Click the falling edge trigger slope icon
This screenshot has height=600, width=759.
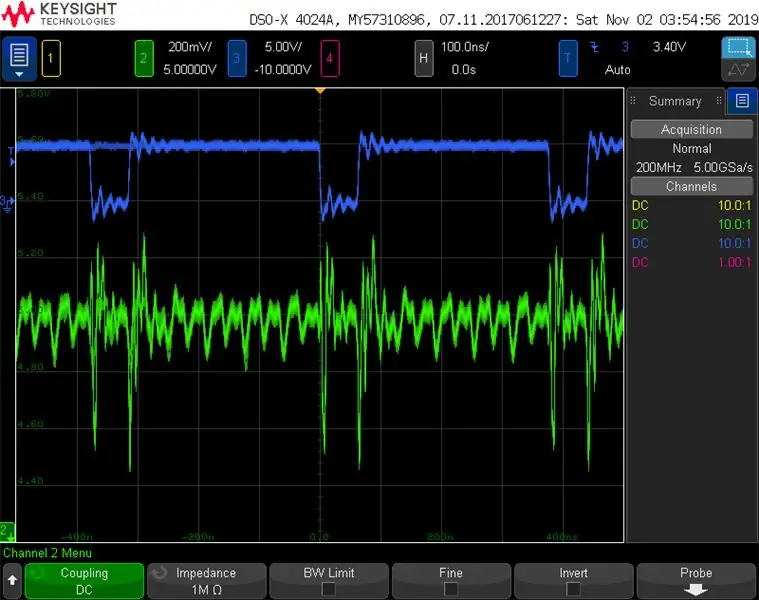coord(594,47)
